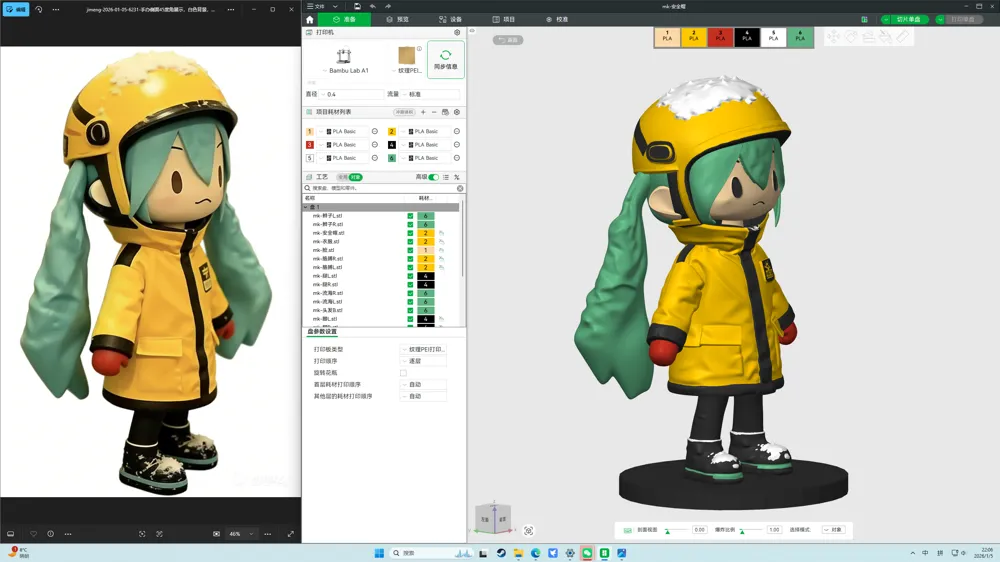Click the object search field
This screenshot has width=1000, height=562.
point(381,188)
